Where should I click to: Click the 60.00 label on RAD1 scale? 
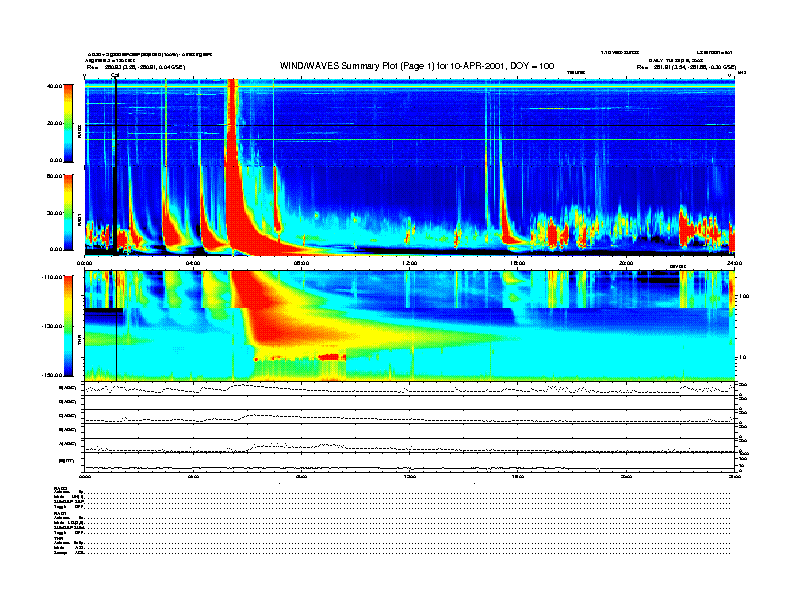pos(55,176)
